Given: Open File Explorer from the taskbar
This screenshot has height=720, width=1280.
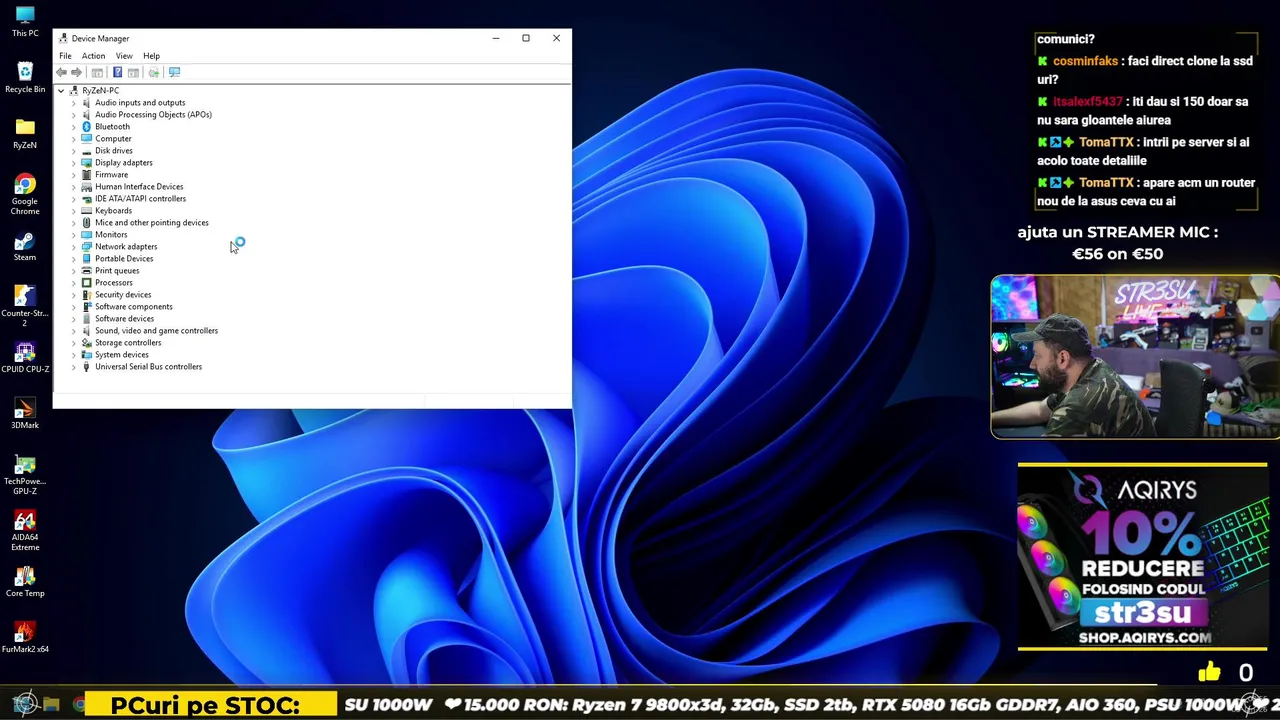Looking at the screenshot, I should point(51,705).
